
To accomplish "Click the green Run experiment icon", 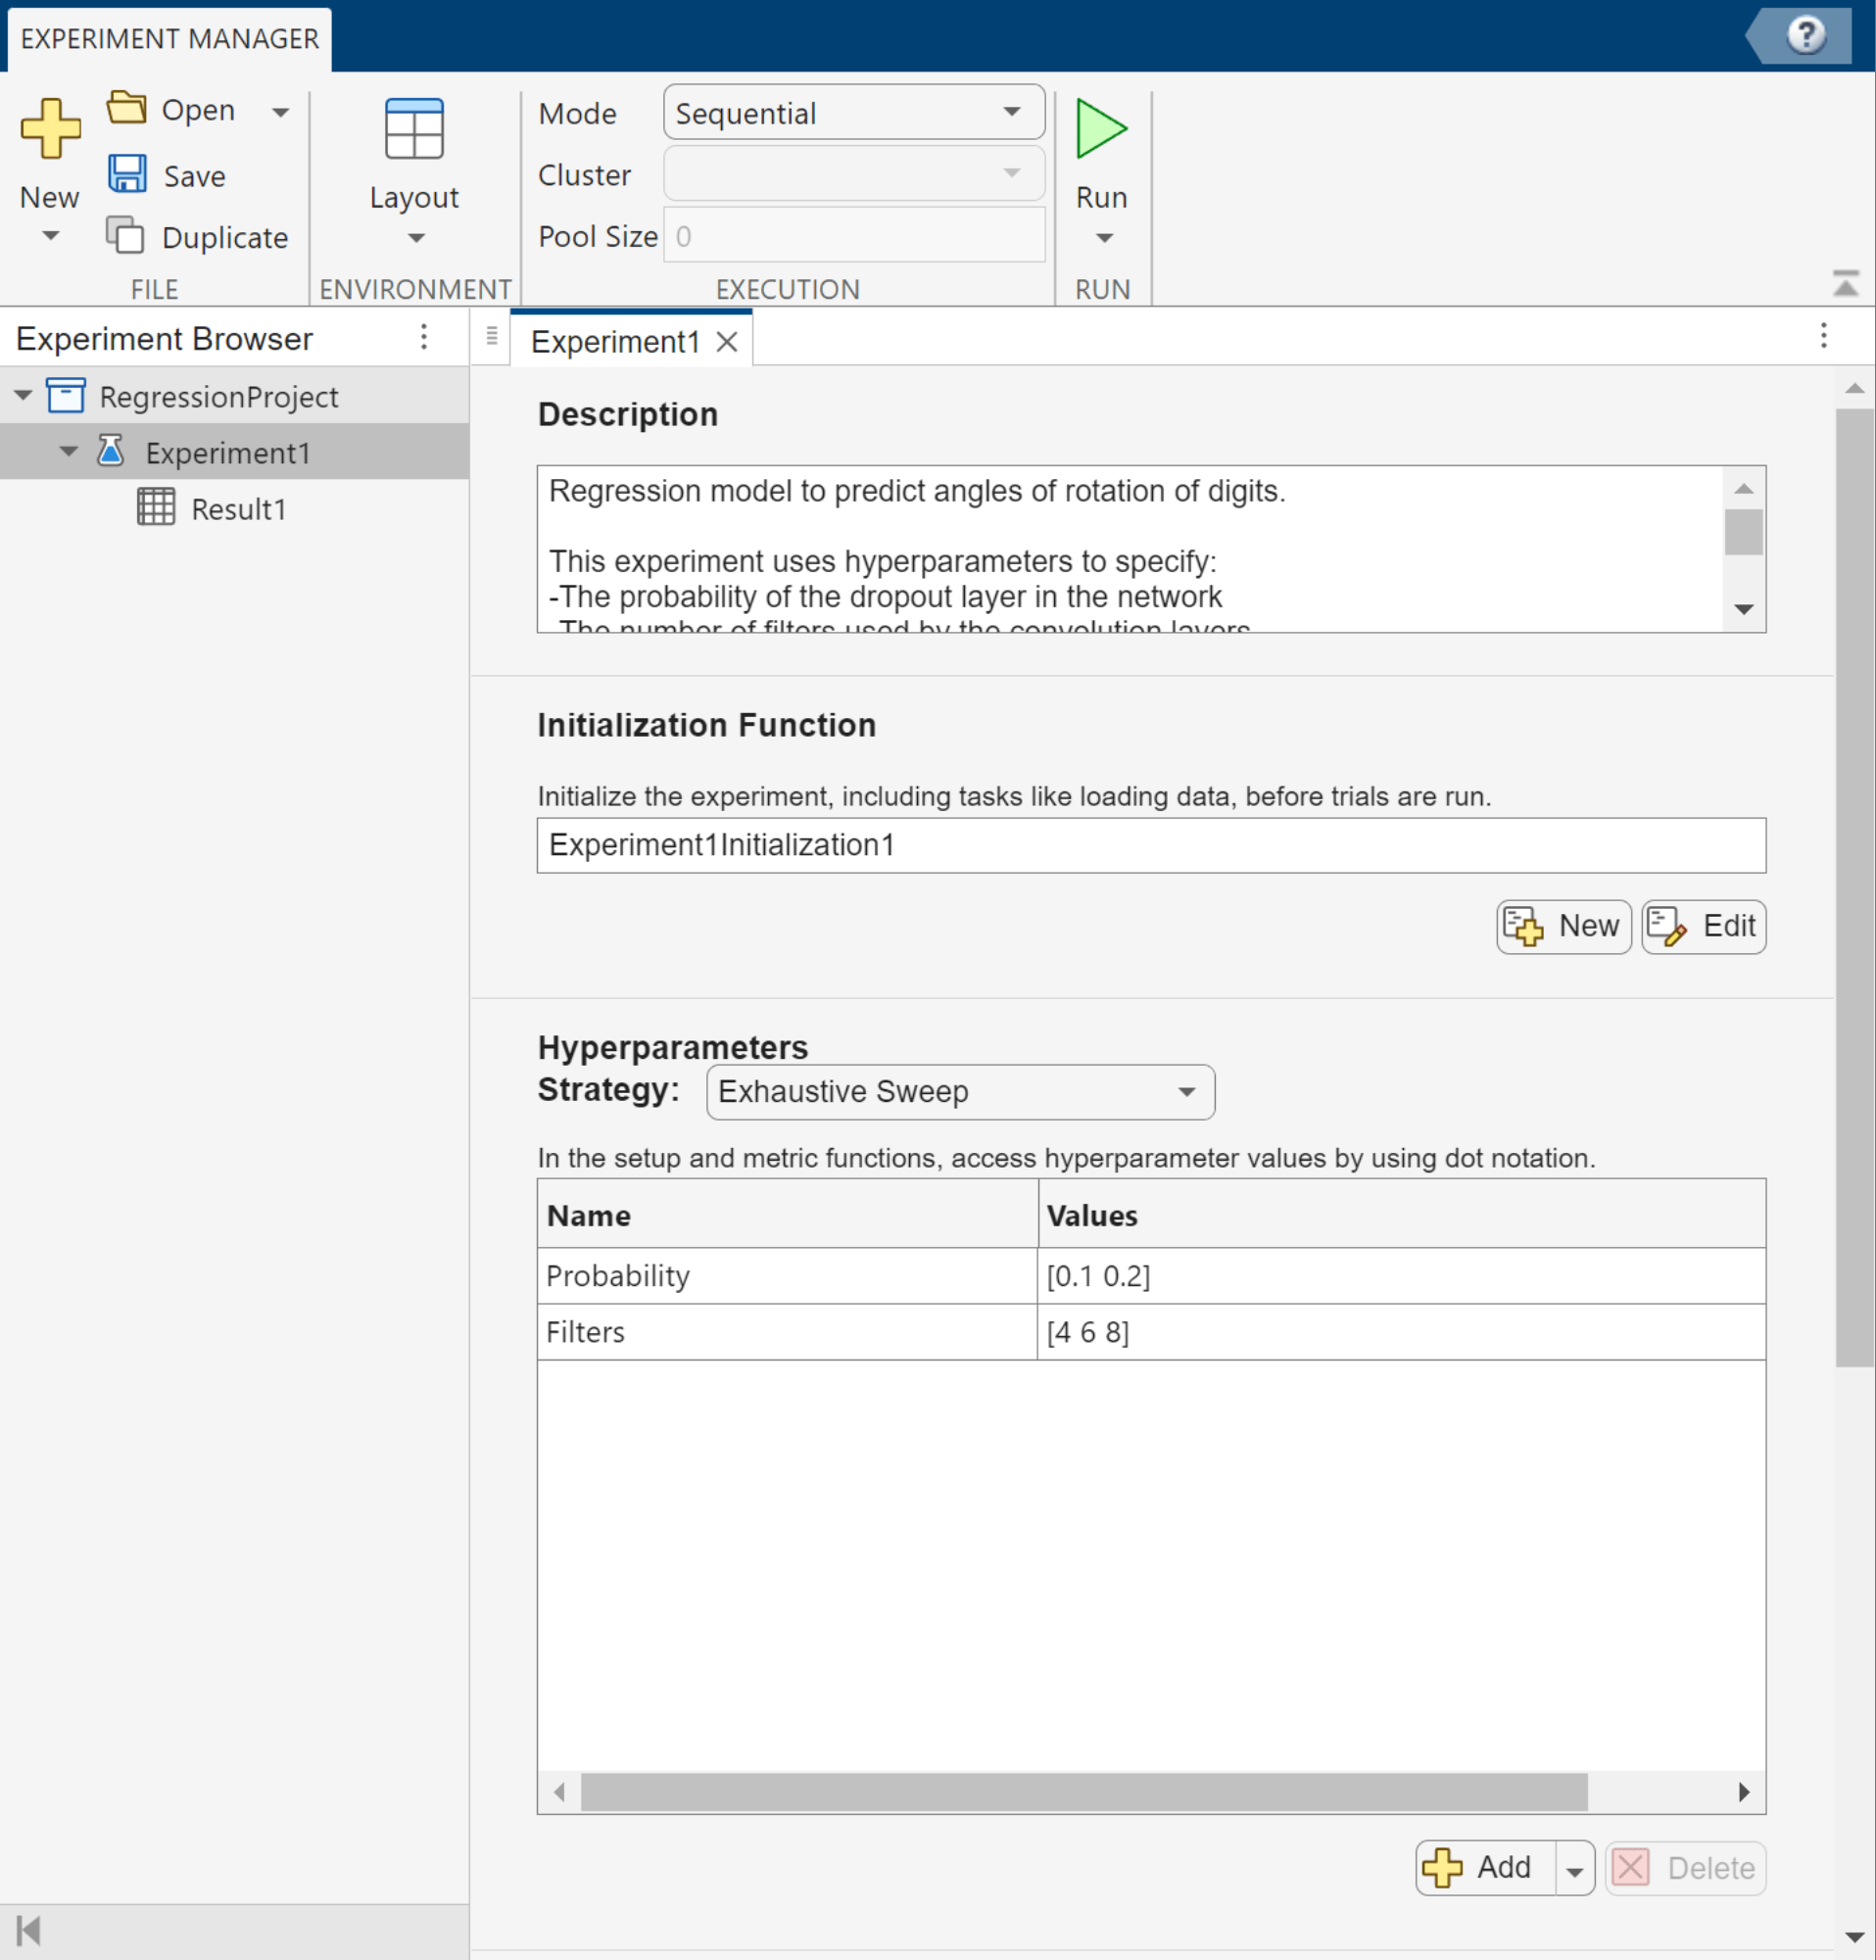I will click(1101, 129).
